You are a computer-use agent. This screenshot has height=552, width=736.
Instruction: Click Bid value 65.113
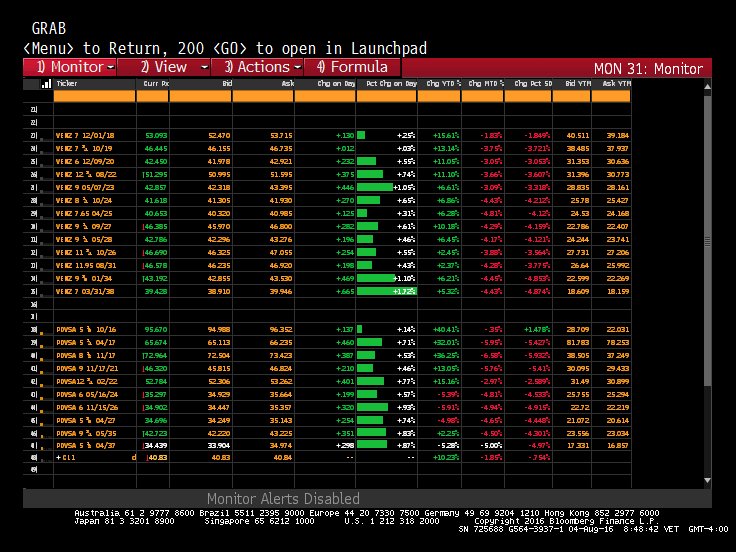pyautogui.click(x=219, y=343)
